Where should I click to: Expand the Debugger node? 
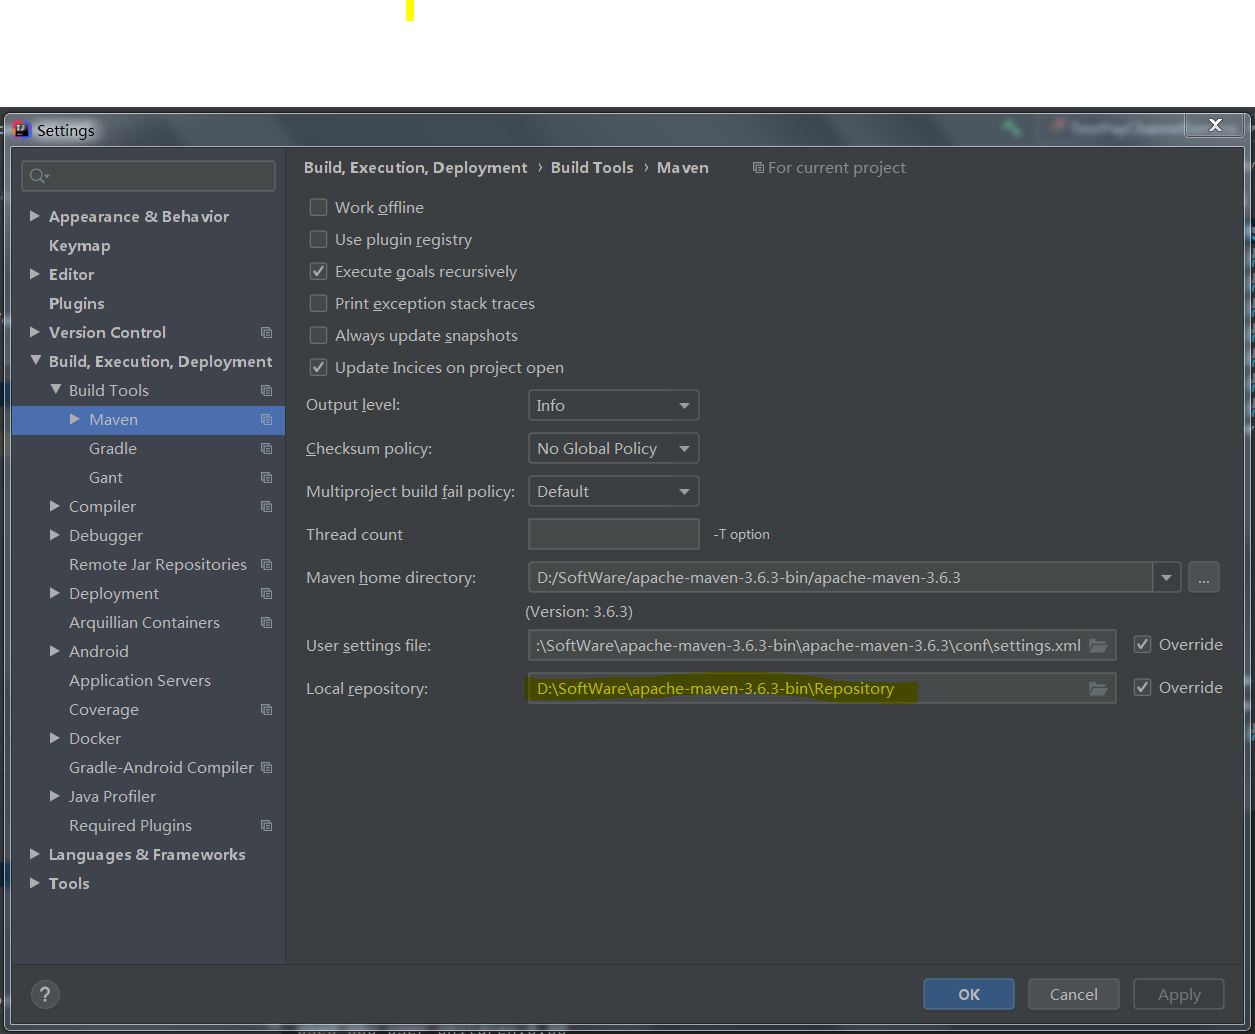click(55, 535)
